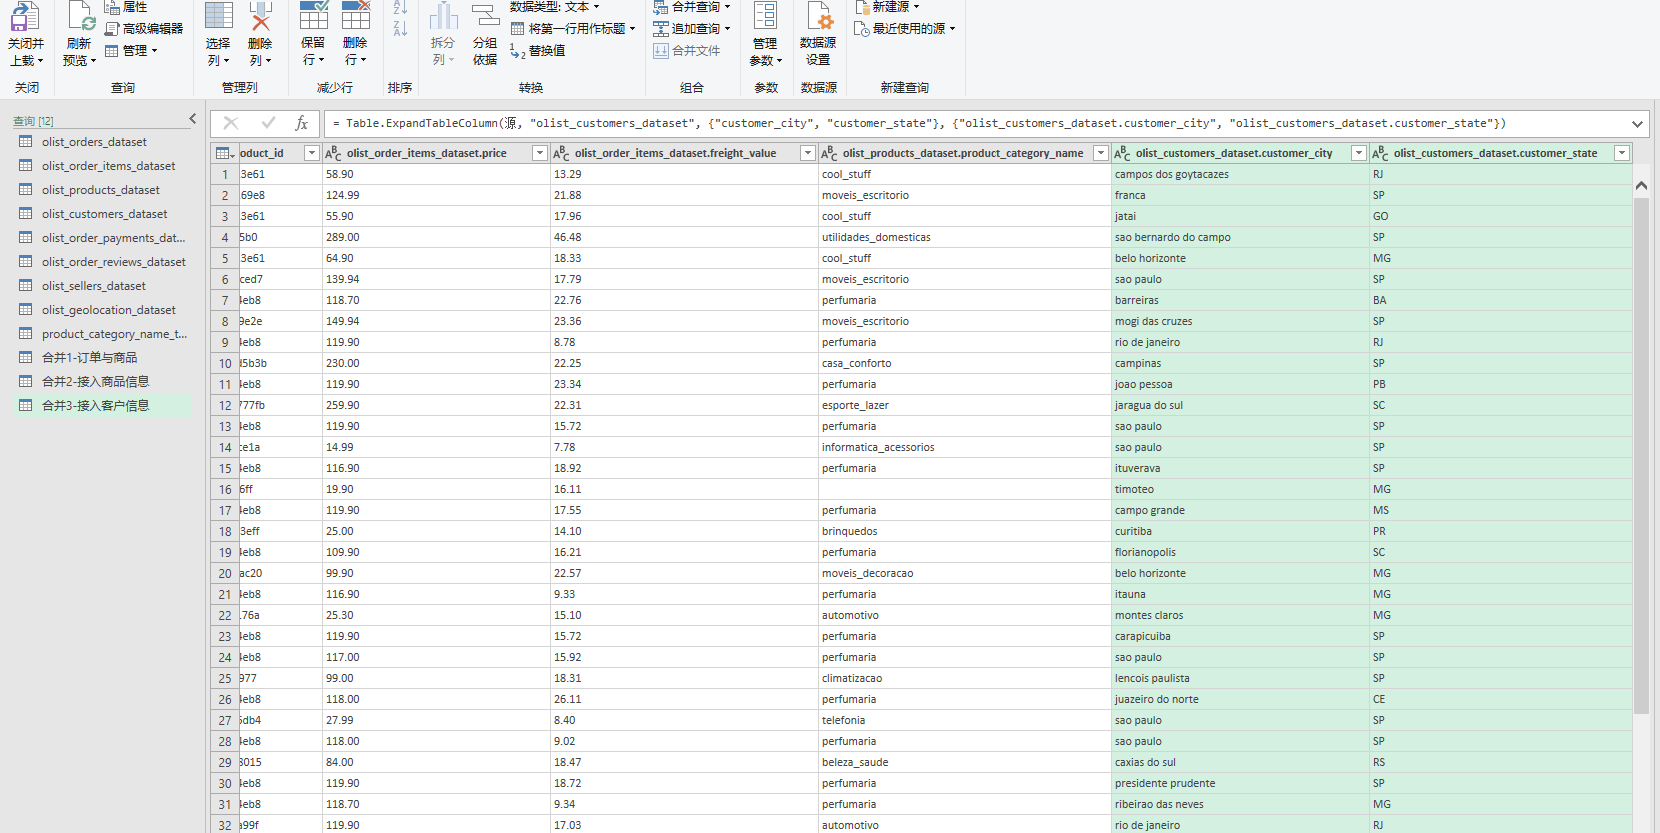Open the New Source (新建源) menu

(x=888, y=7)
